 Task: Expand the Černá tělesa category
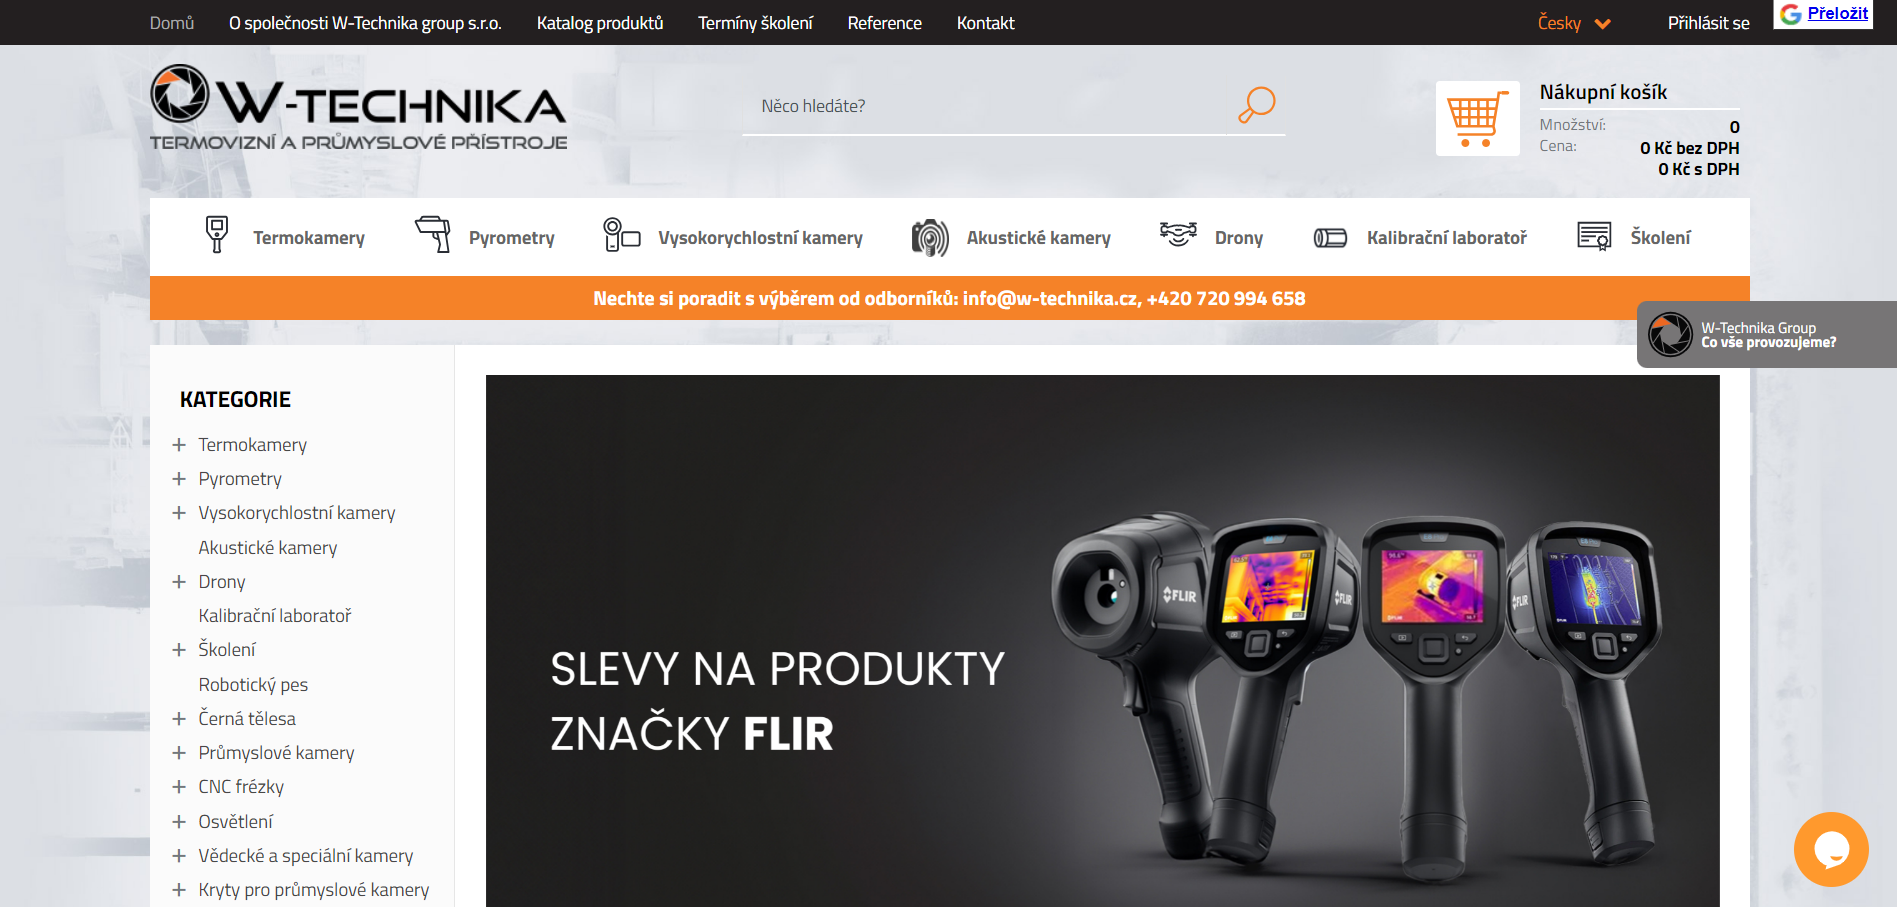coord(179,719)
